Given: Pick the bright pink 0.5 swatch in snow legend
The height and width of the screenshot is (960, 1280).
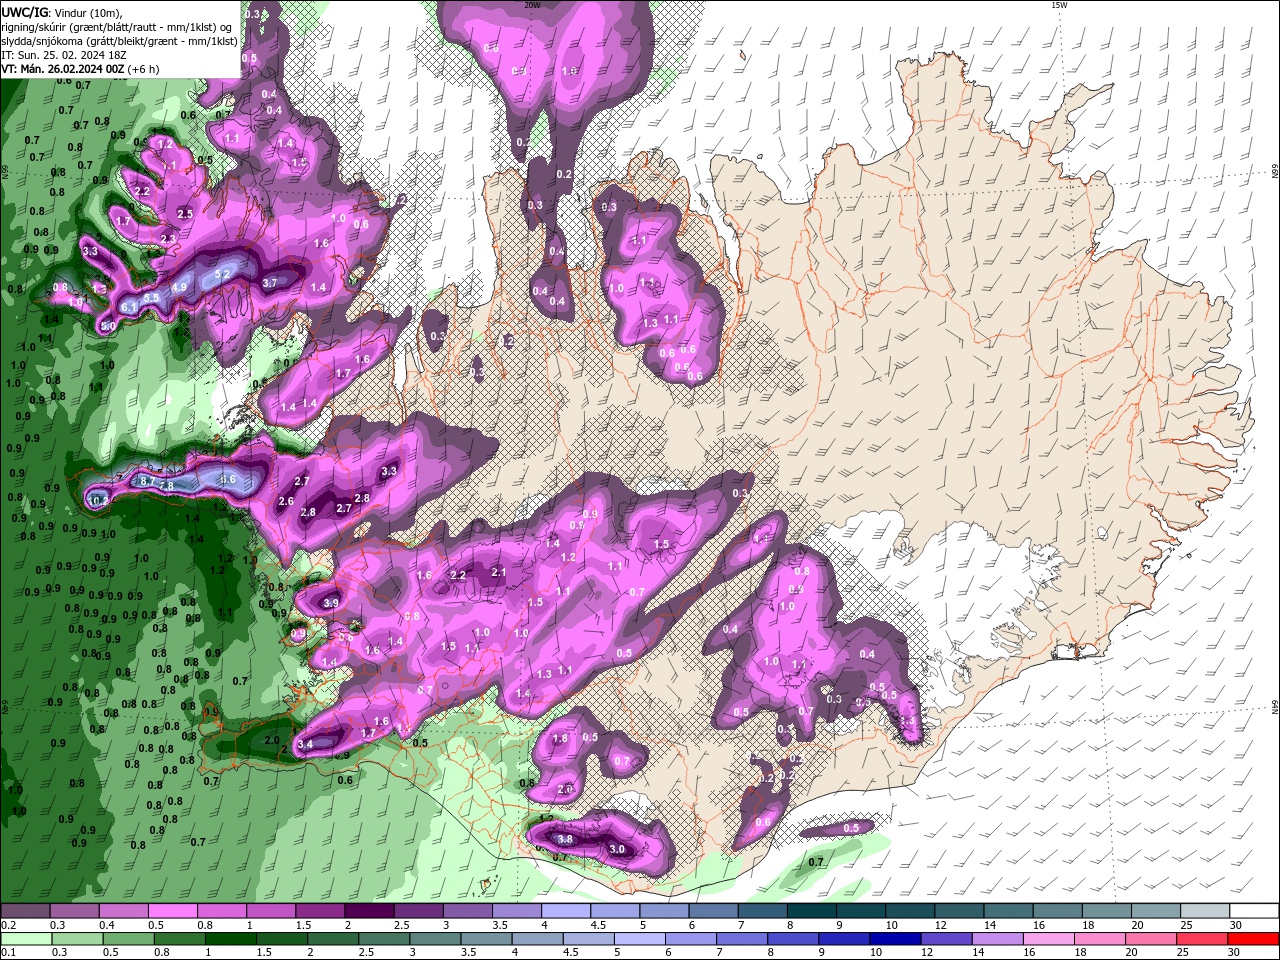Looking at the screenshot, I should tap(172, 911).
